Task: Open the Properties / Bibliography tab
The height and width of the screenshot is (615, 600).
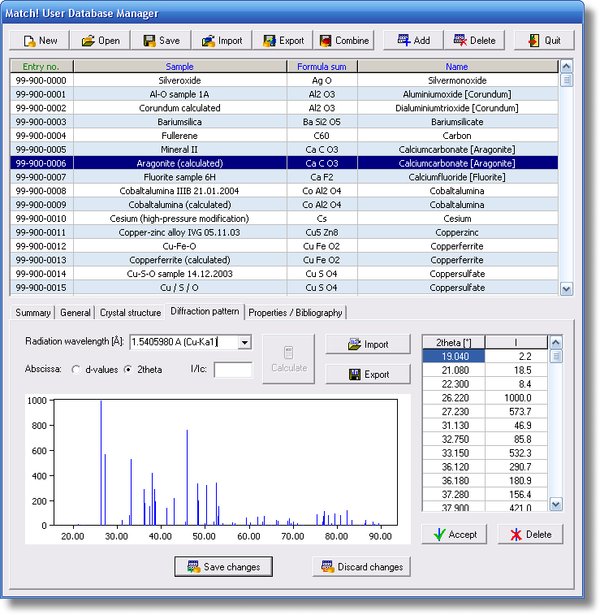Action: click(x=295, y=313)
